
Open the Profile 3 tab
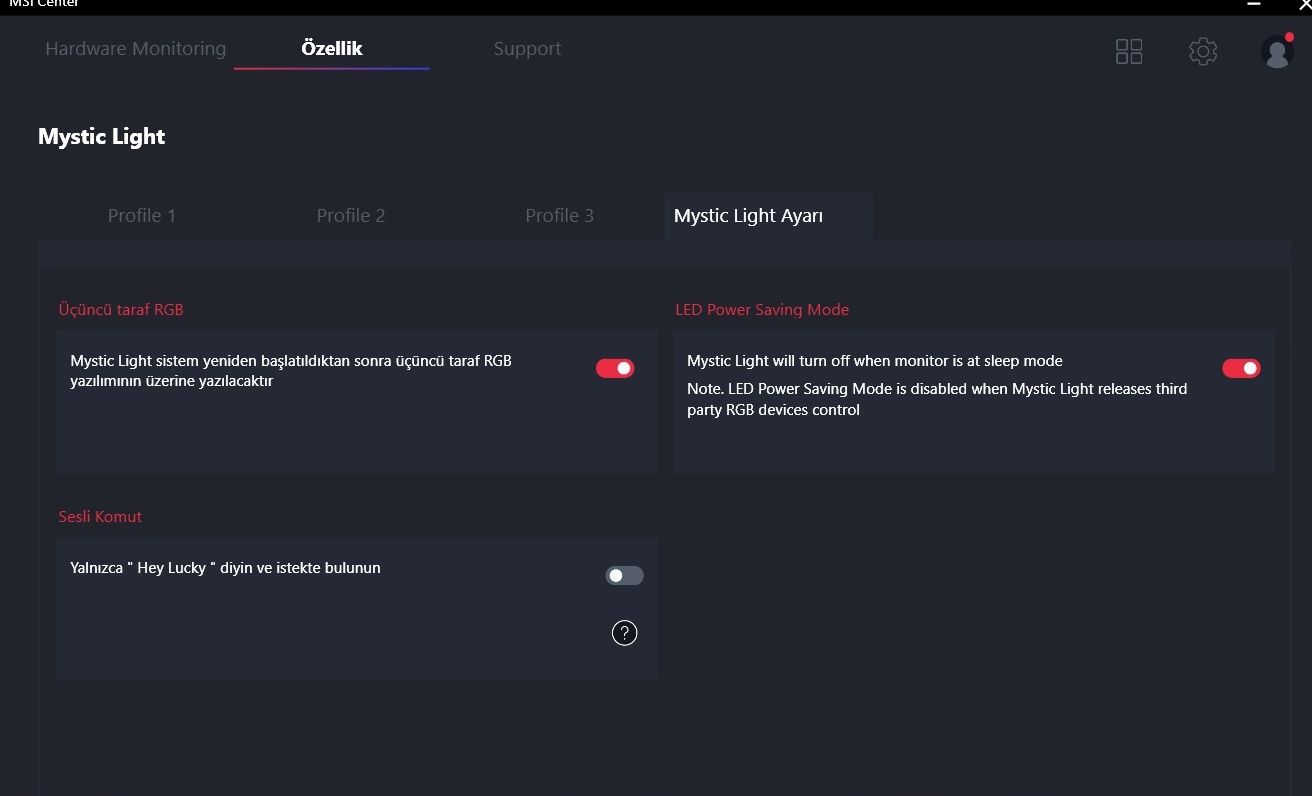tap(560, 215)
